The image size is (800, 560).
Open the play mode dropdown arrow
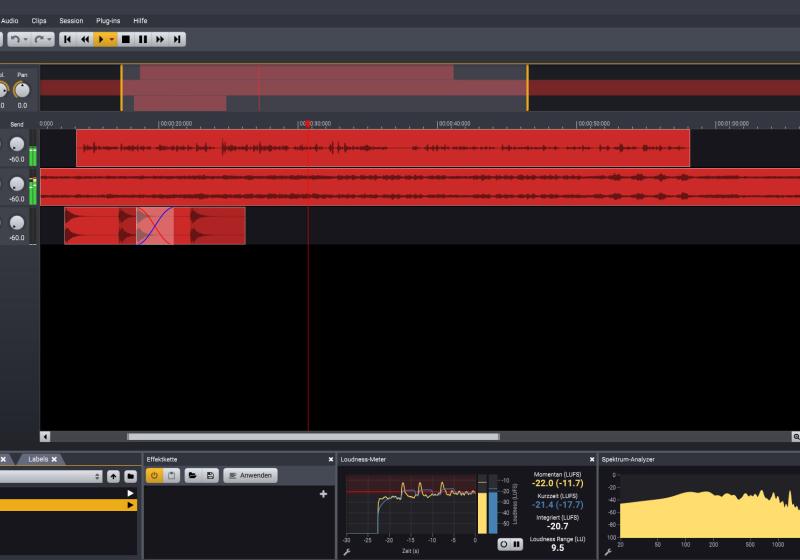click(x=112, y=39)
